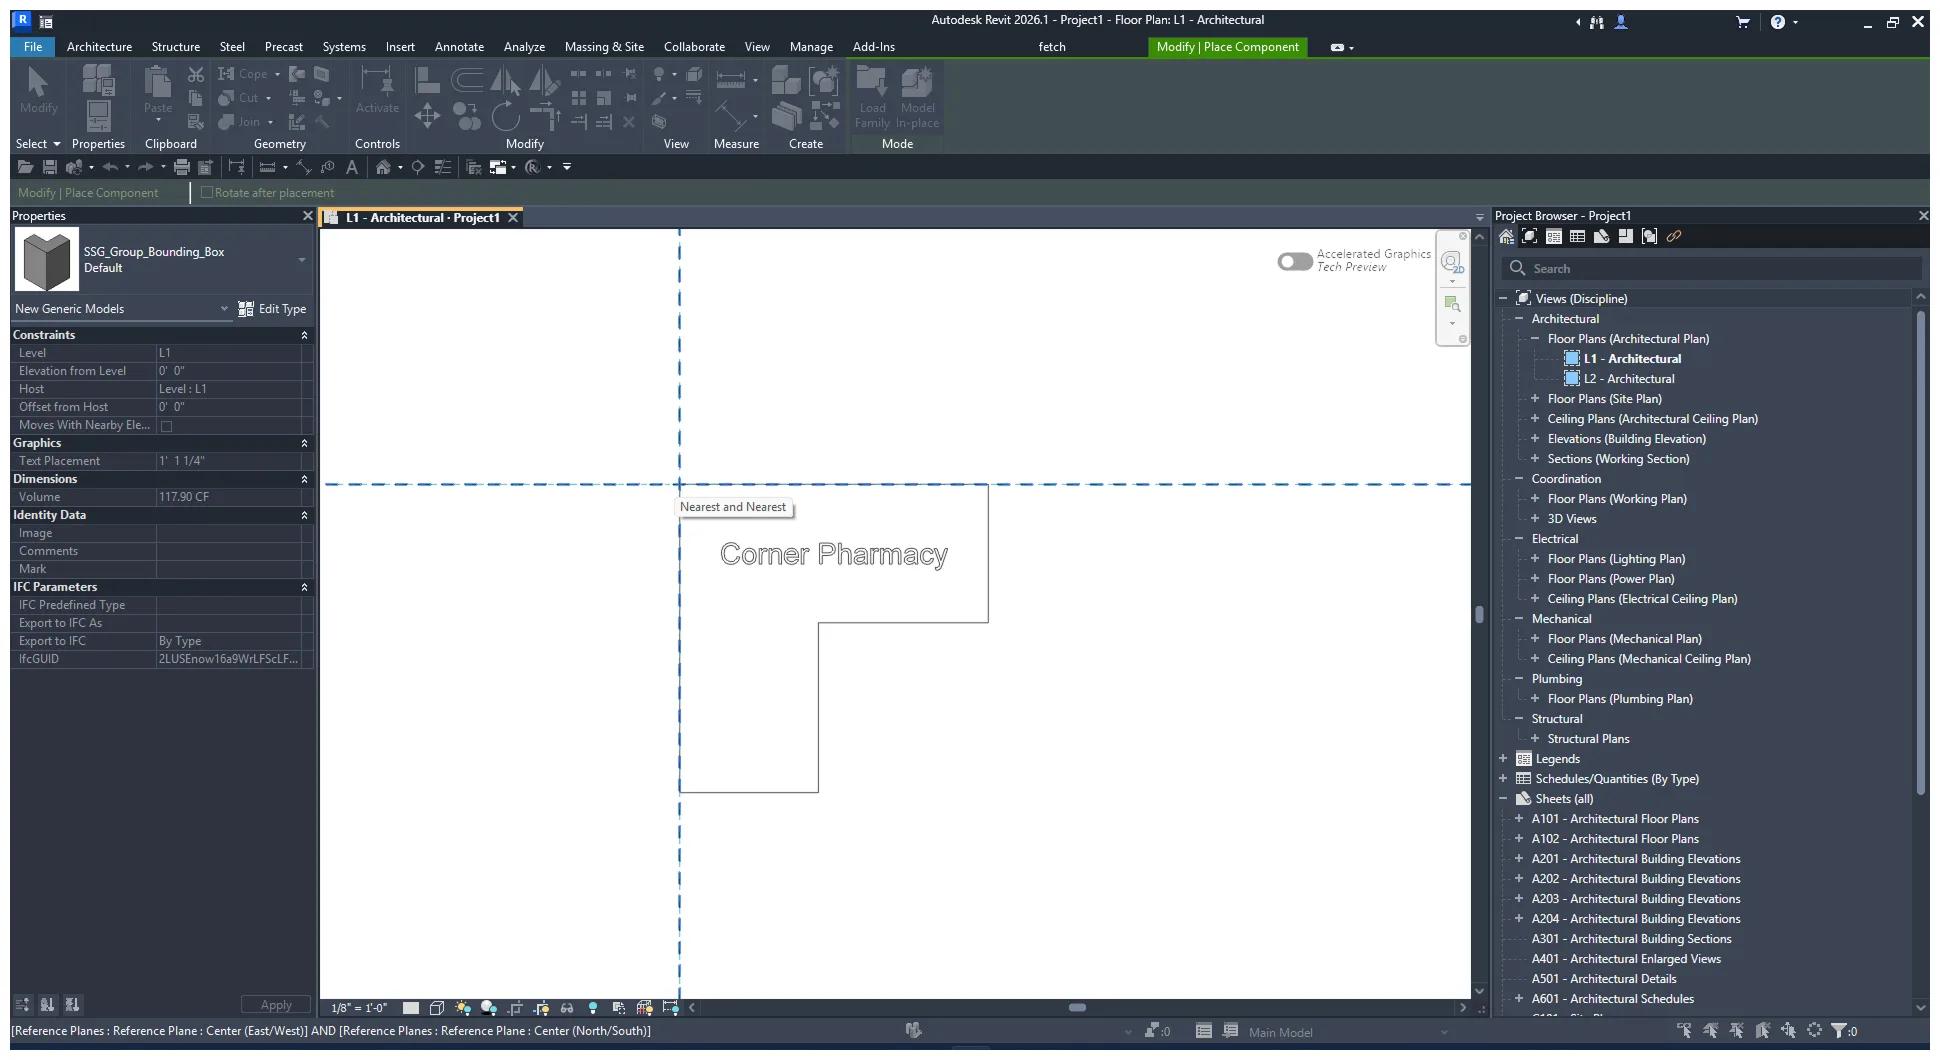Click the Undo arrow in quick access toolbar
Screen dimensions: 1940x1060
tap(111, 167)
